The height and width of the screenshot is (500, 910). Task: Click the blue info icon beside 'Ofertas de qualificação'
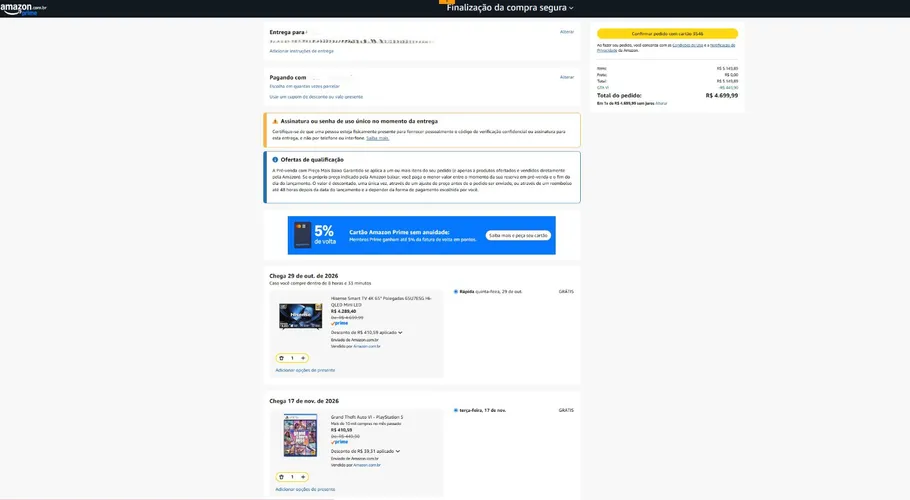pyautogui.click(x=275, y=160)
